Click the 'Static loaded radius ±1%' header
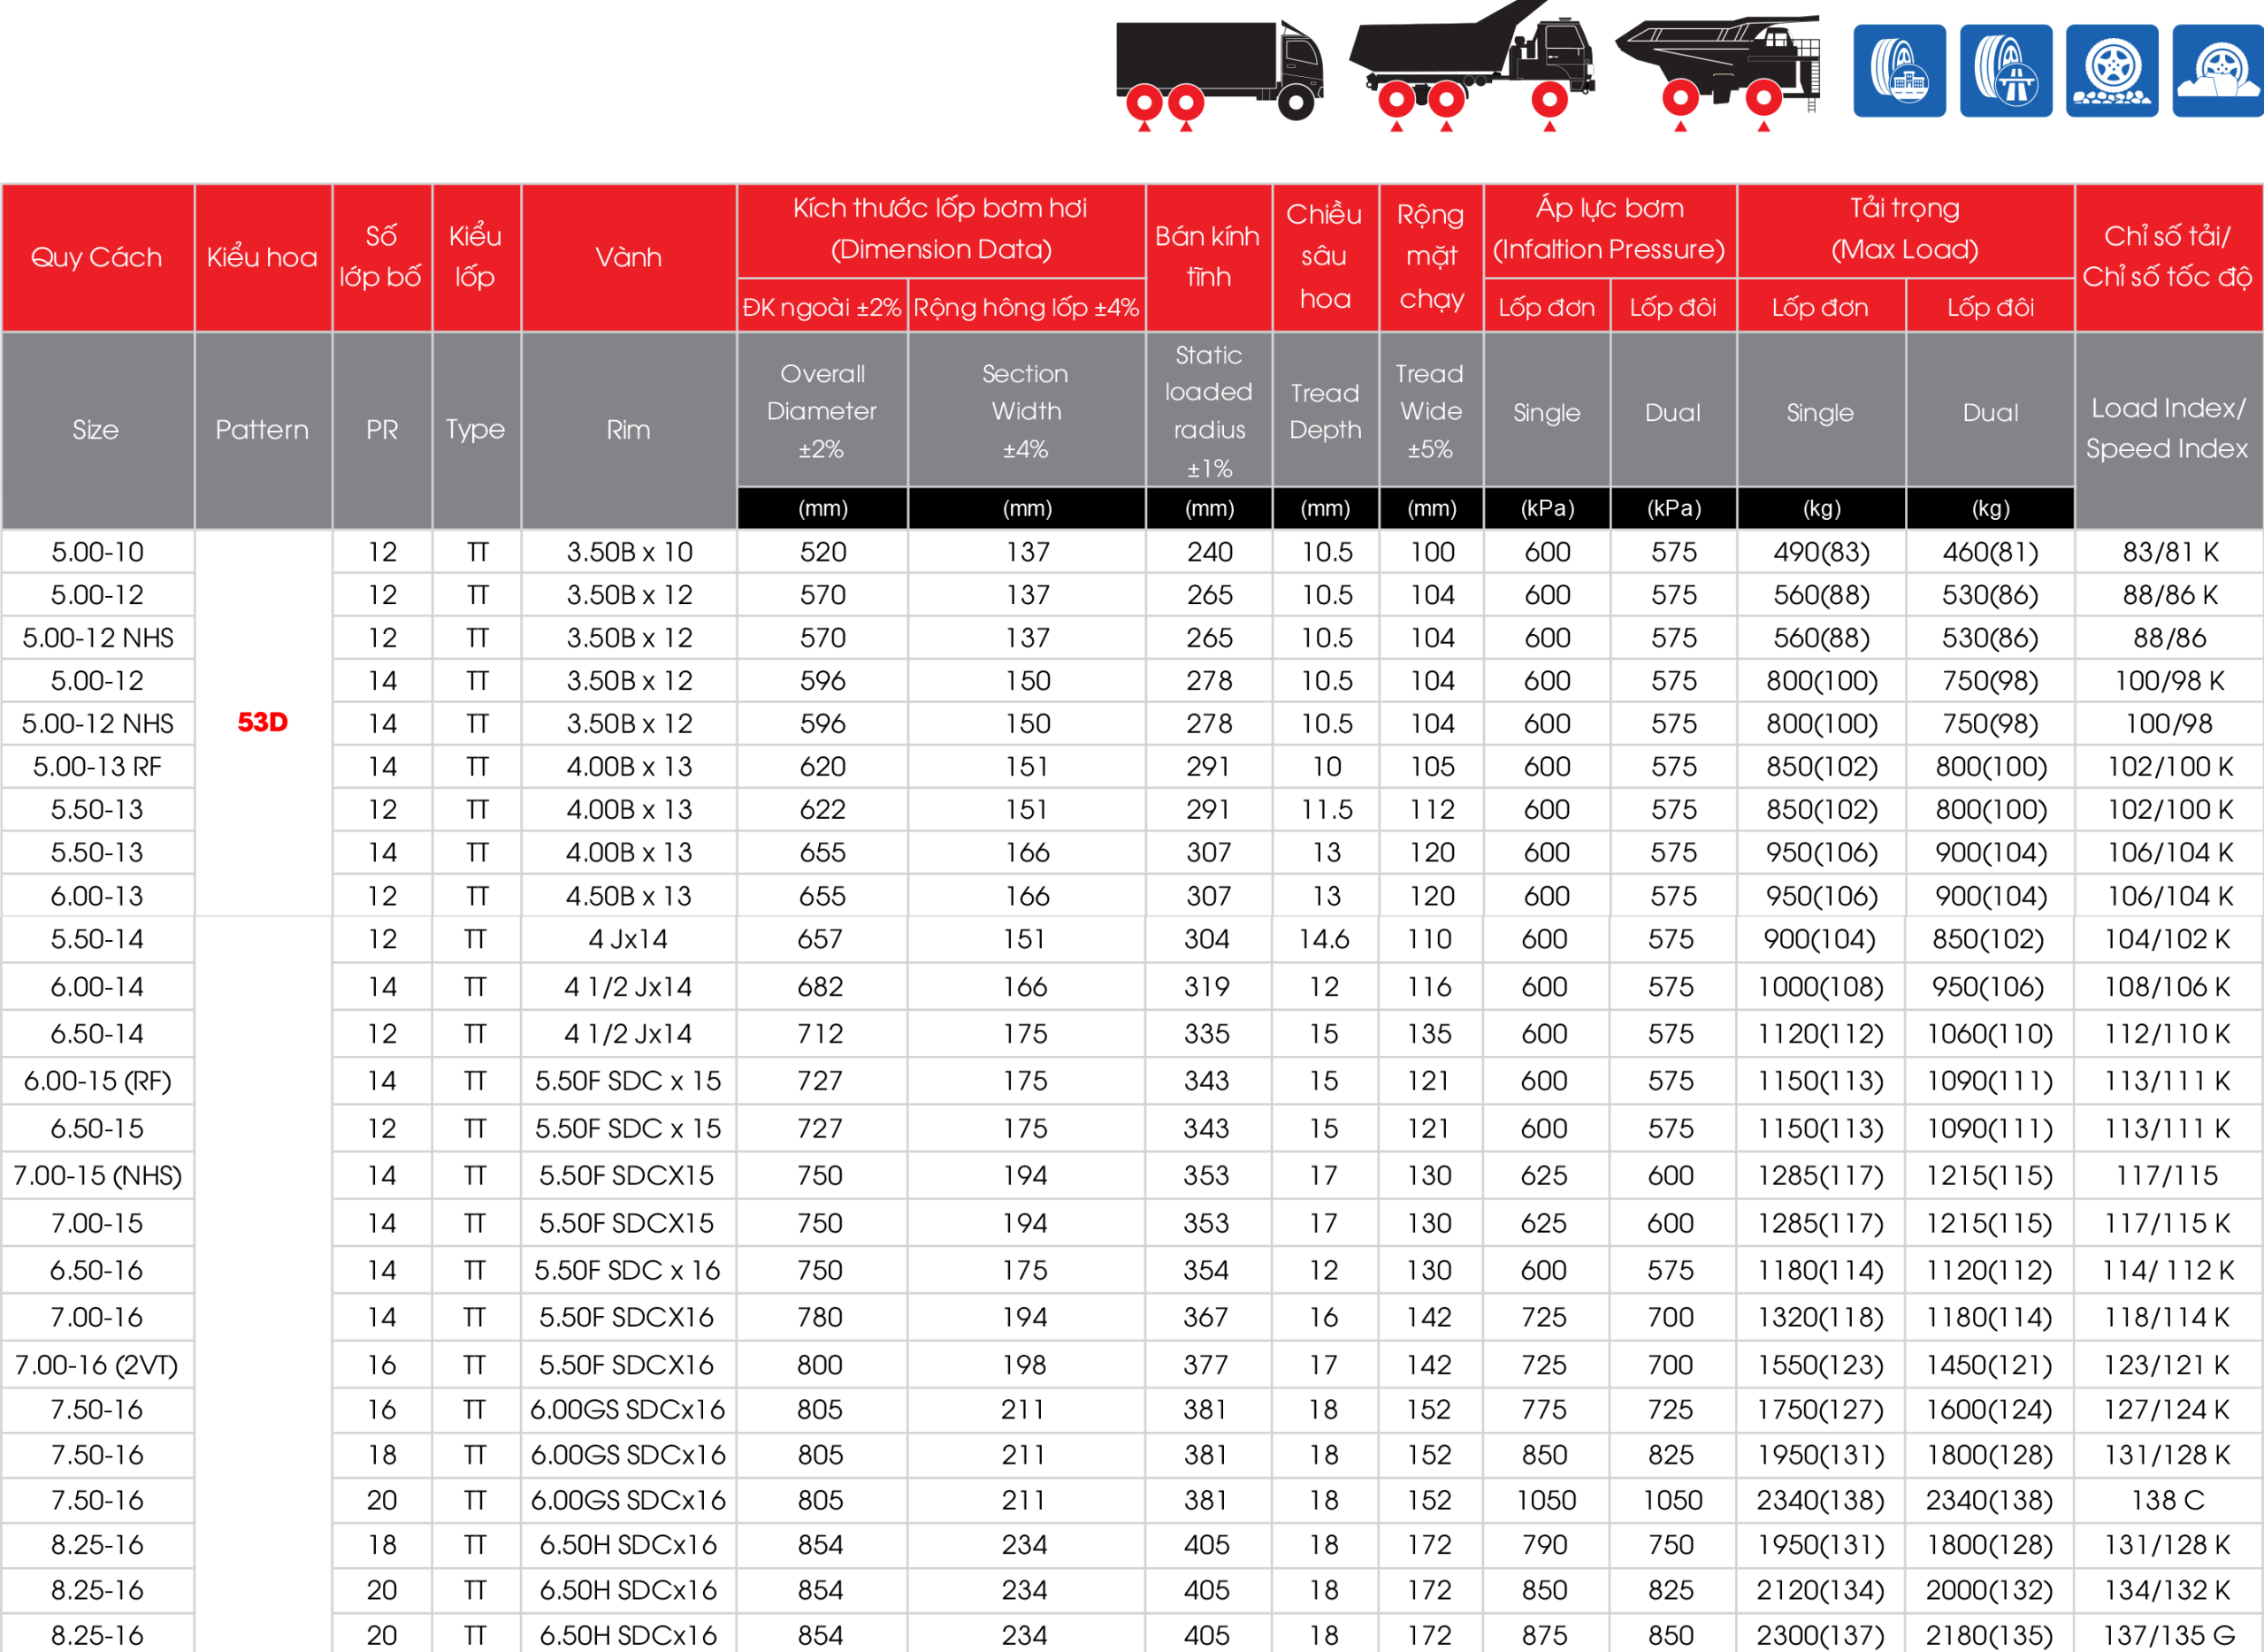Screen dimensions: 2264x1652 click(1208, 410)
